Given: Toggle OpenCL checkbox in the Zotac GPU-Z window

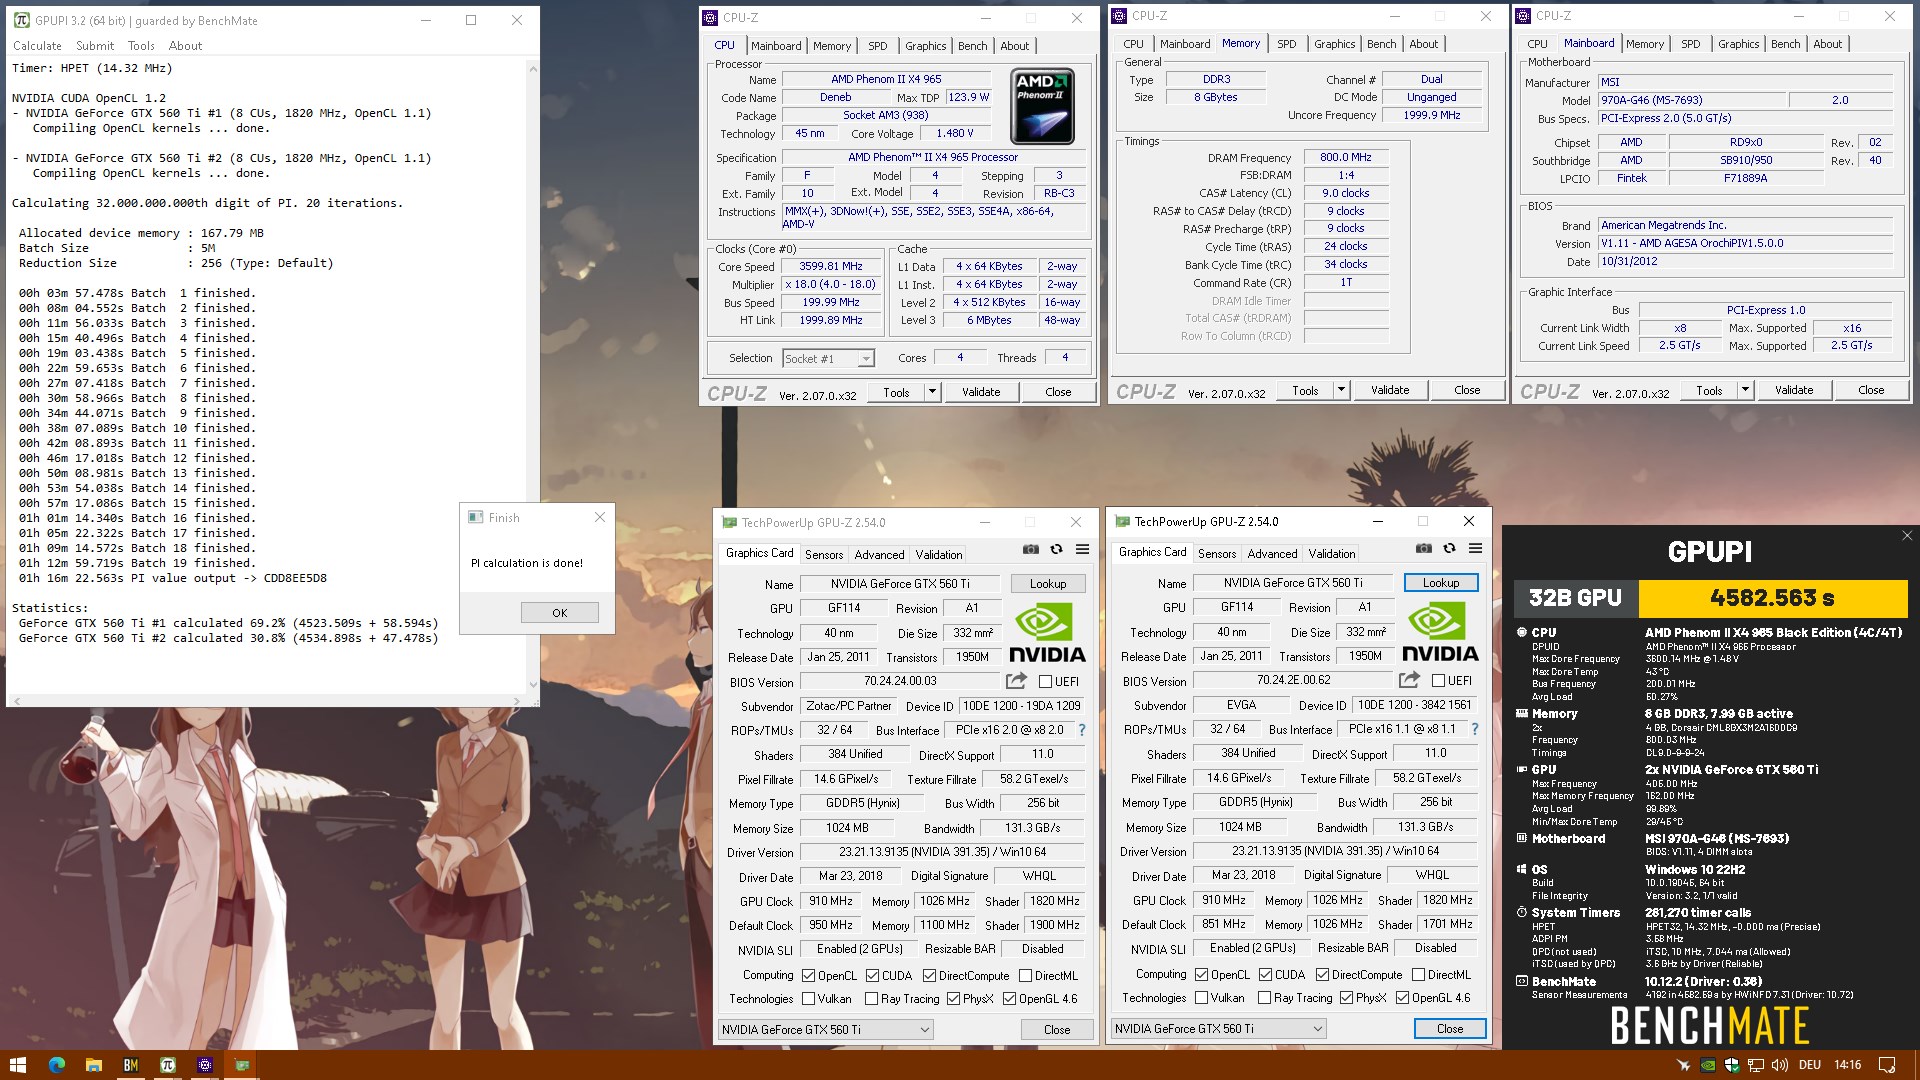Looking at the screenshot, I should coord(808,976).
